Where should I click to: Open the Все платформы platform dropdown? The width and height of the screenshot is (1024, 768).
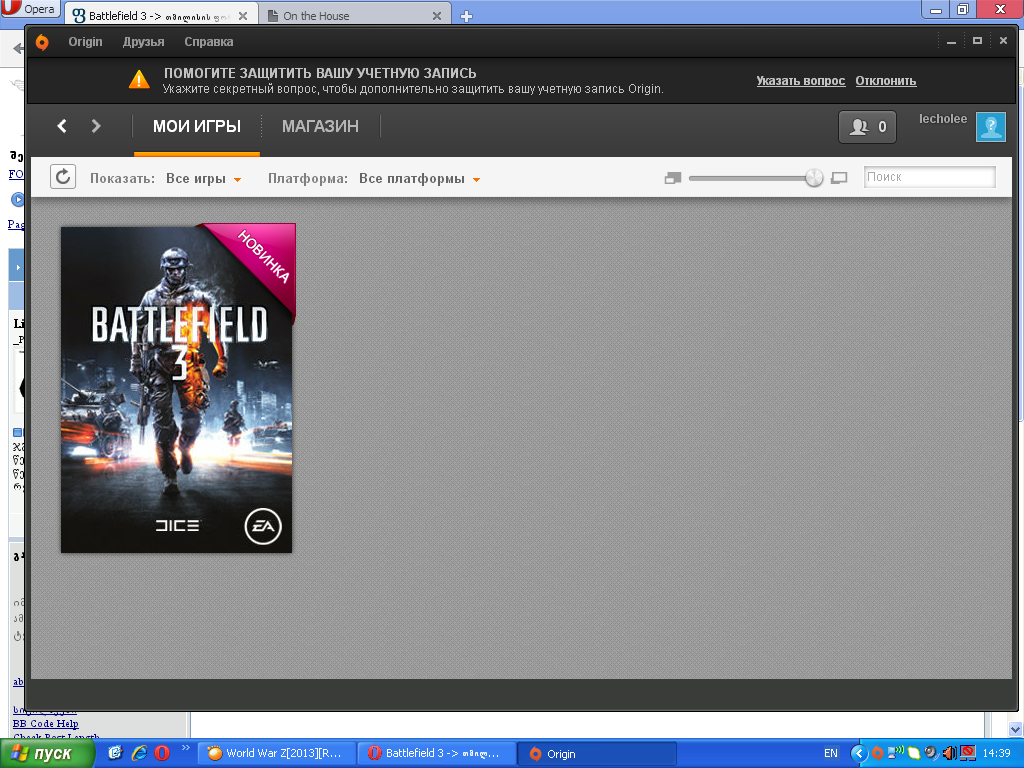point(420,179)
